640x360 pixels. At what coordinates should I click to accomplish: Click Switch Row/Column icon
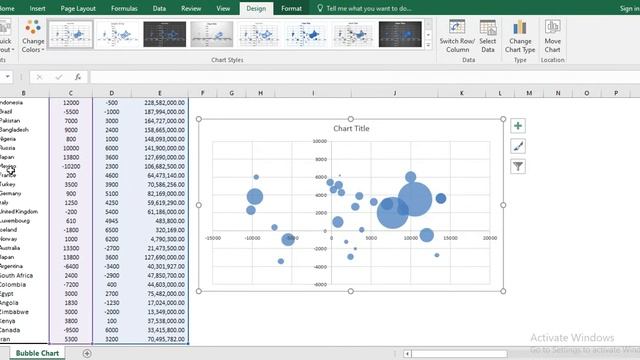[457, 27]
